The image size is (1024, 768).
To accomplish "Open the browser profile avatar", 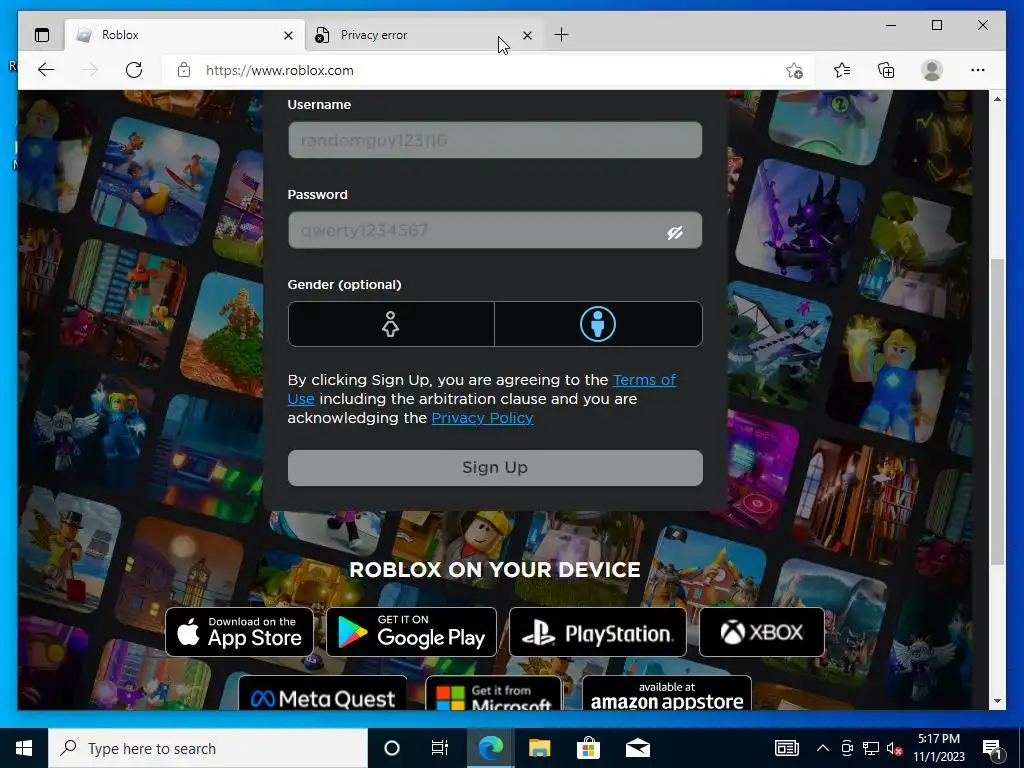I will 932,70.
